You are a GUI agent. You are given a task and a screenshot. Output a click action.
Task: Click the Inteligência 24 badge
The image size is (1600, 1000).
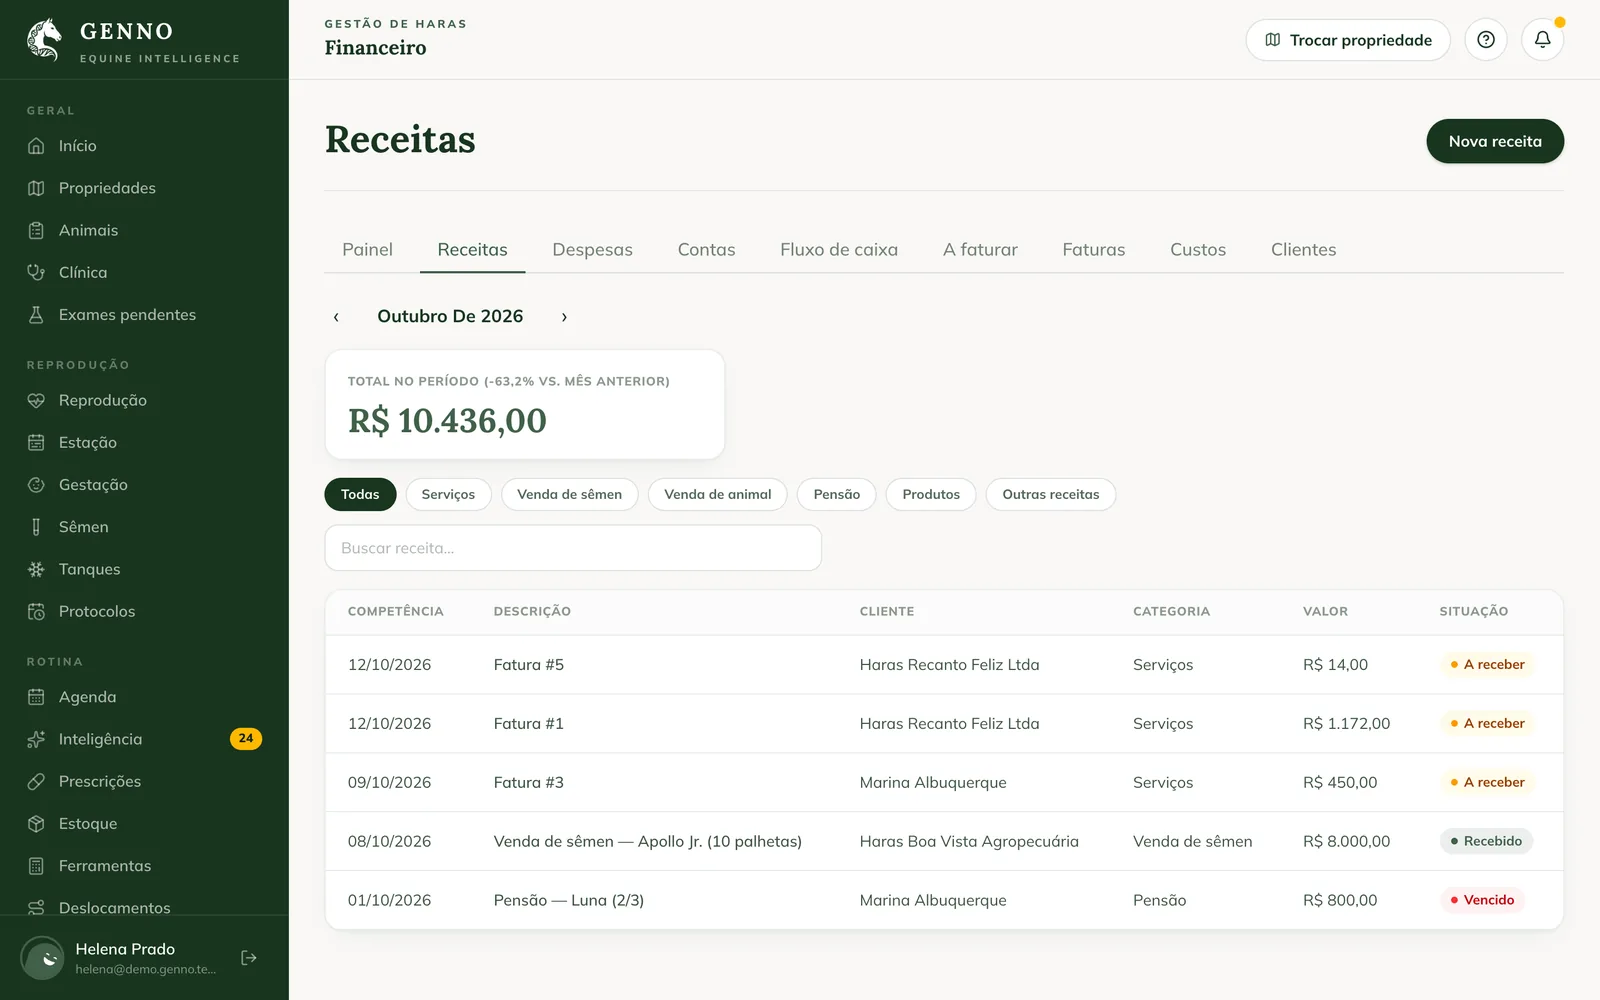click(246, 738)
